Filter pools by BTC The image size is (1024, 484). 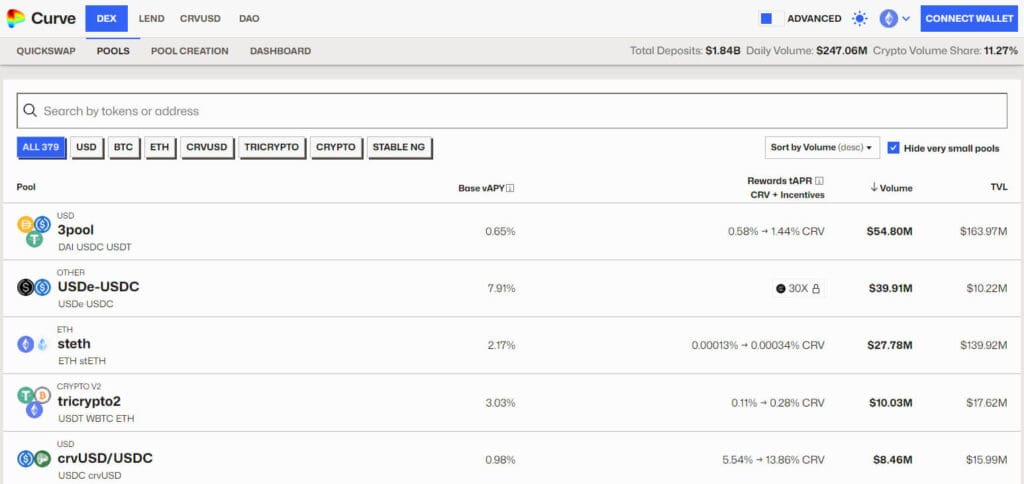[x=123, y=148]
